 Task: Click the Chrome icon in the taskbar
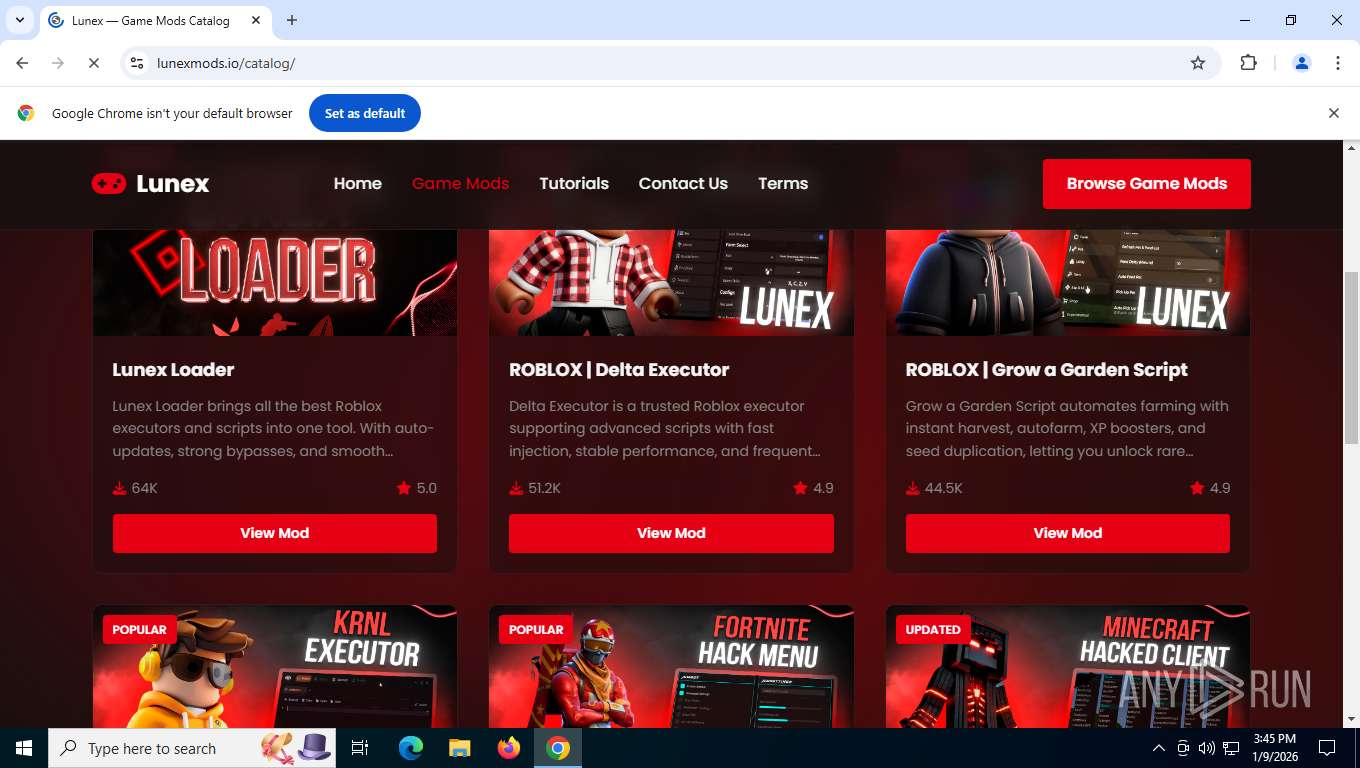(x=558, y=748)
